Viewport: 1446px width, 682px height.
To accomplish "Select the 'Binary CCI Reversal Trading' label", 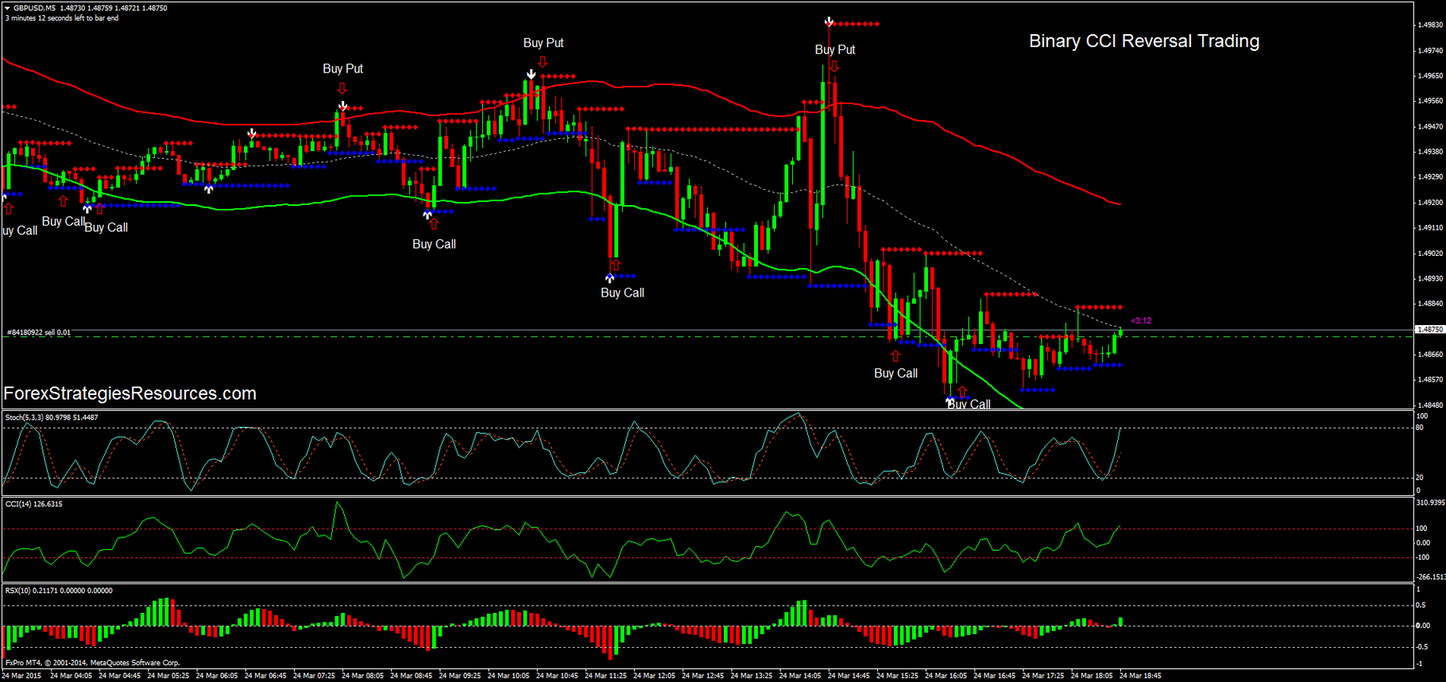I will 1144,42.
